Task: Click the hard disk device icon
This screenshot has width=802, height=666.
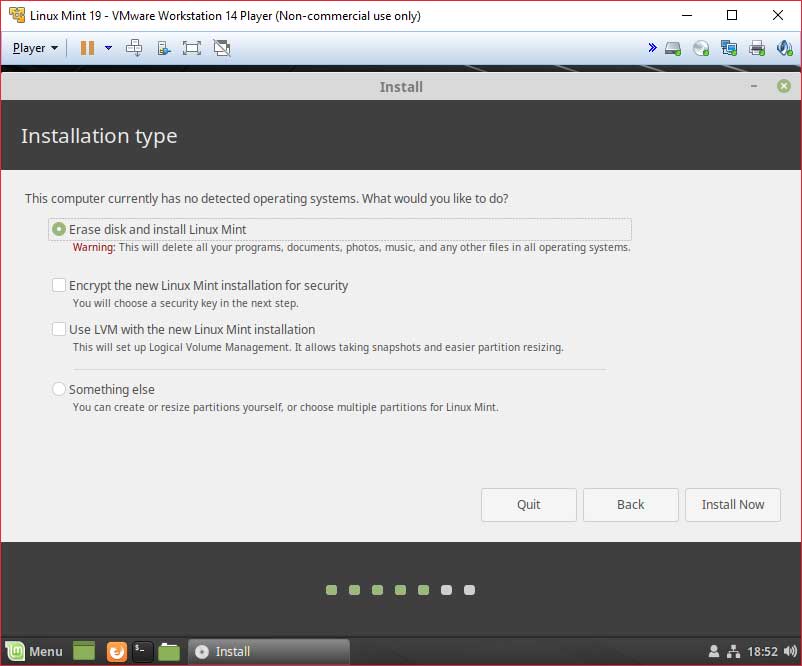Action: (x=673, y=49)
